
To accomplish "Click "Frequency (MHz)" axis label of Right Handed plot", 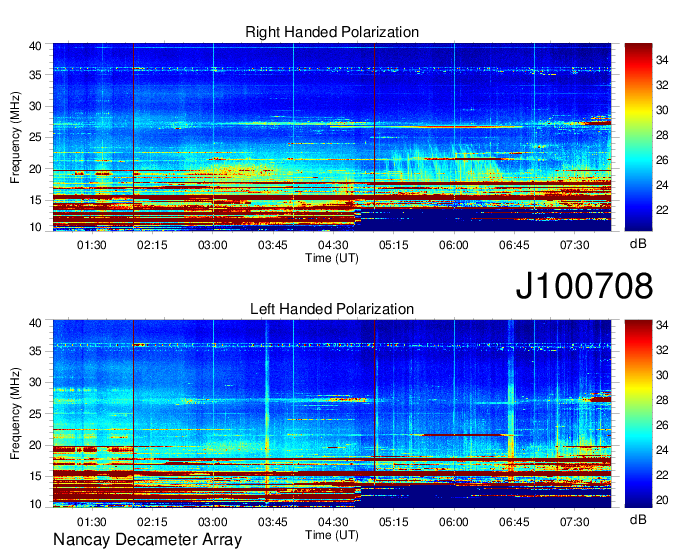I will pos(15,137).
